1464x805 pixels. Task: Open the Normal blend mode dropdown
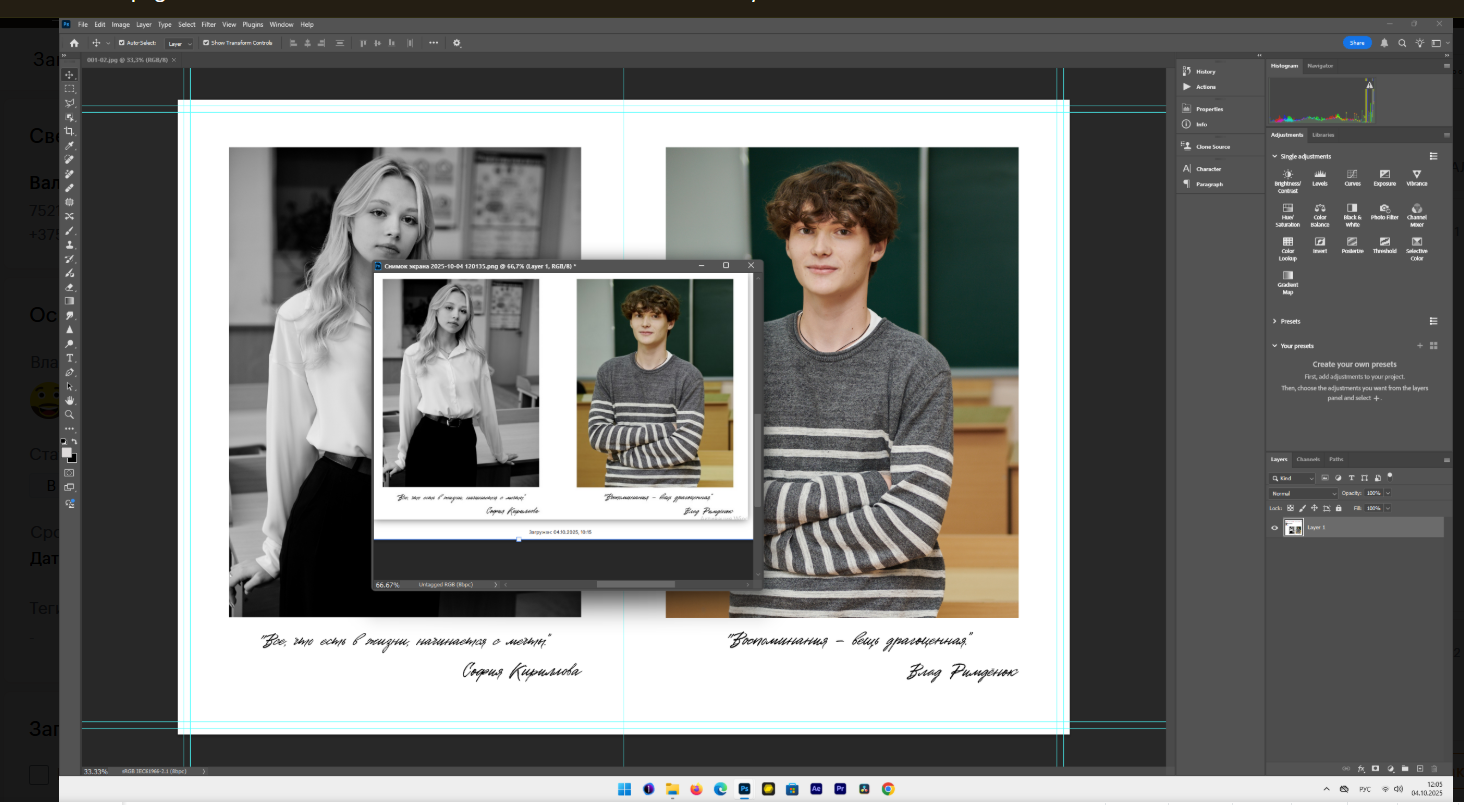click(1303, 493)
